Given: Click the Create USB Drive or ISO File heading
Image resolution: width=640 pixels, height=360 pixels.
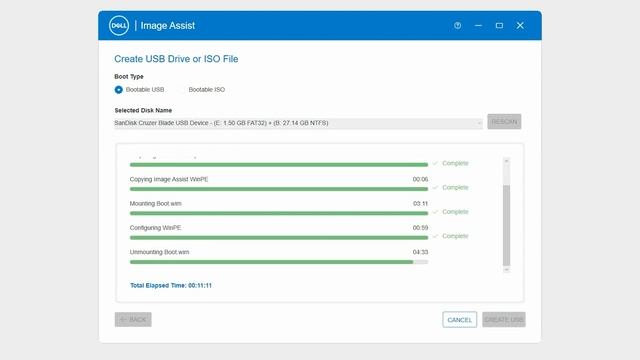Looking at the screenshot, I should click(176, 59).
